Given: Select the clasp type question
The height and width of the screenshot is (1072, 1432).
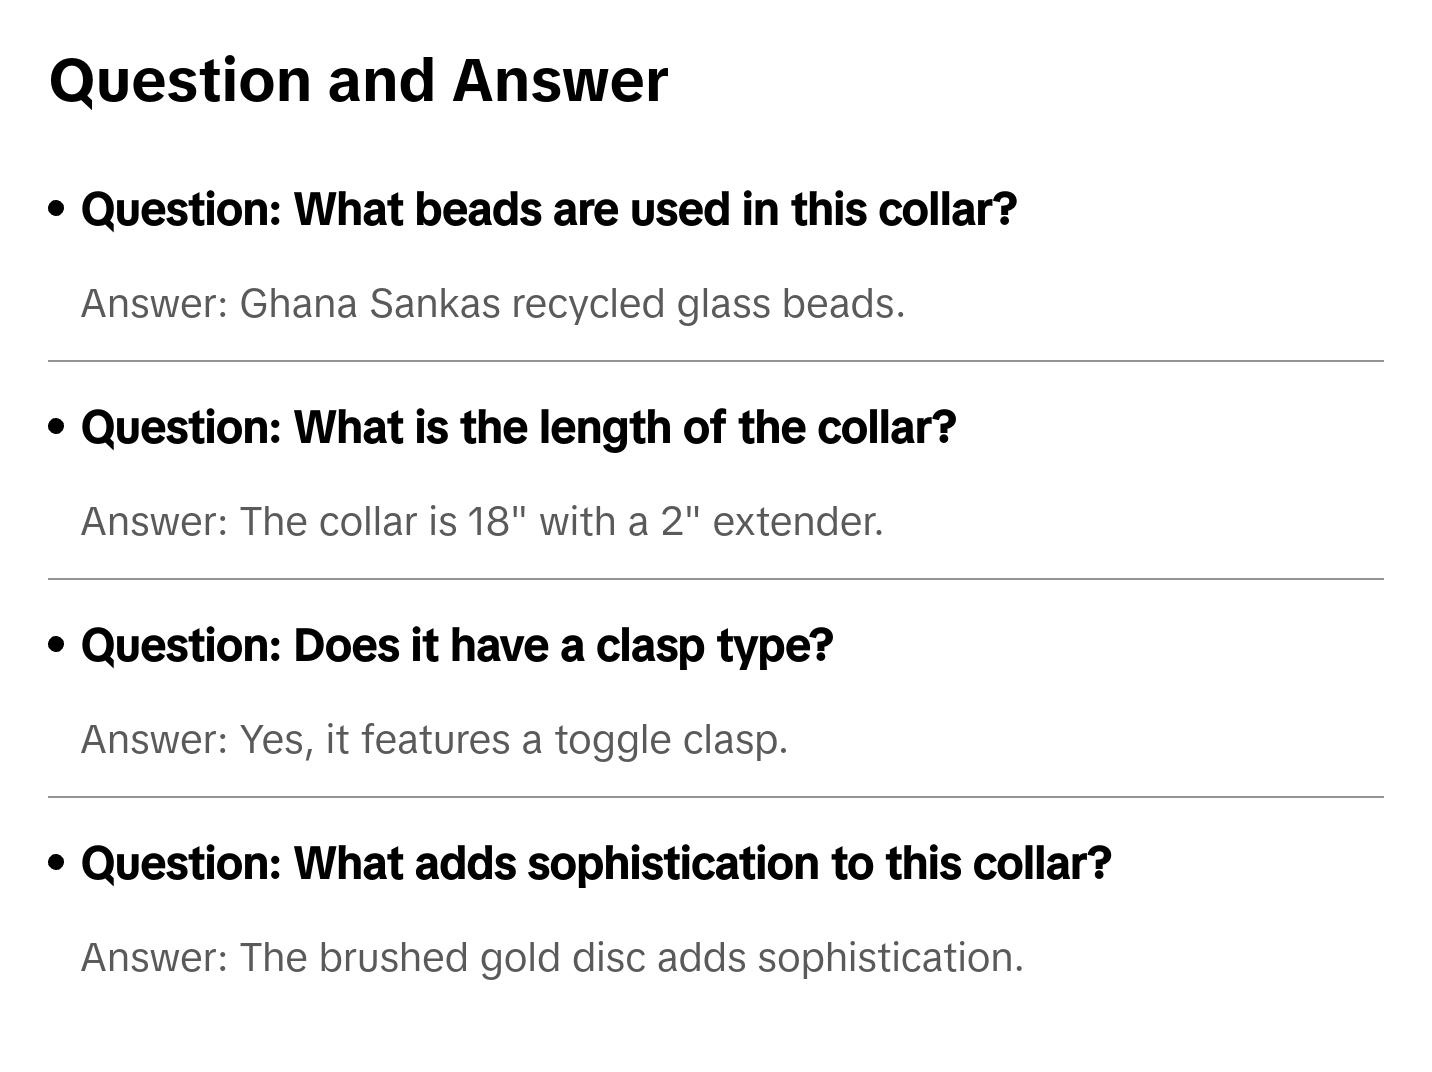Looking at the screenshot, I should pos(456,645).
